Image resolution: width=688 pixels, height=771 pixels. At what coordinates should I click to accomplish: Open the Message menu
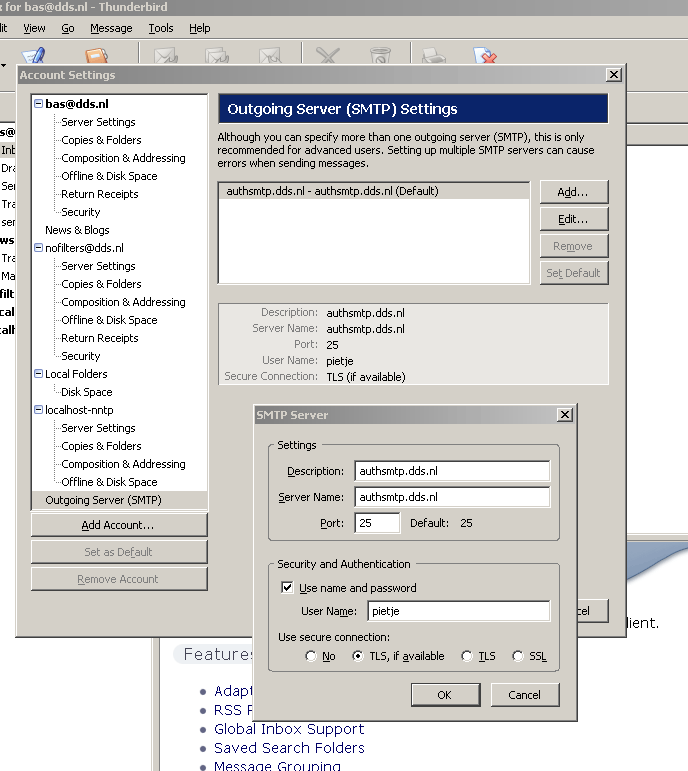[x=111, y=29]
